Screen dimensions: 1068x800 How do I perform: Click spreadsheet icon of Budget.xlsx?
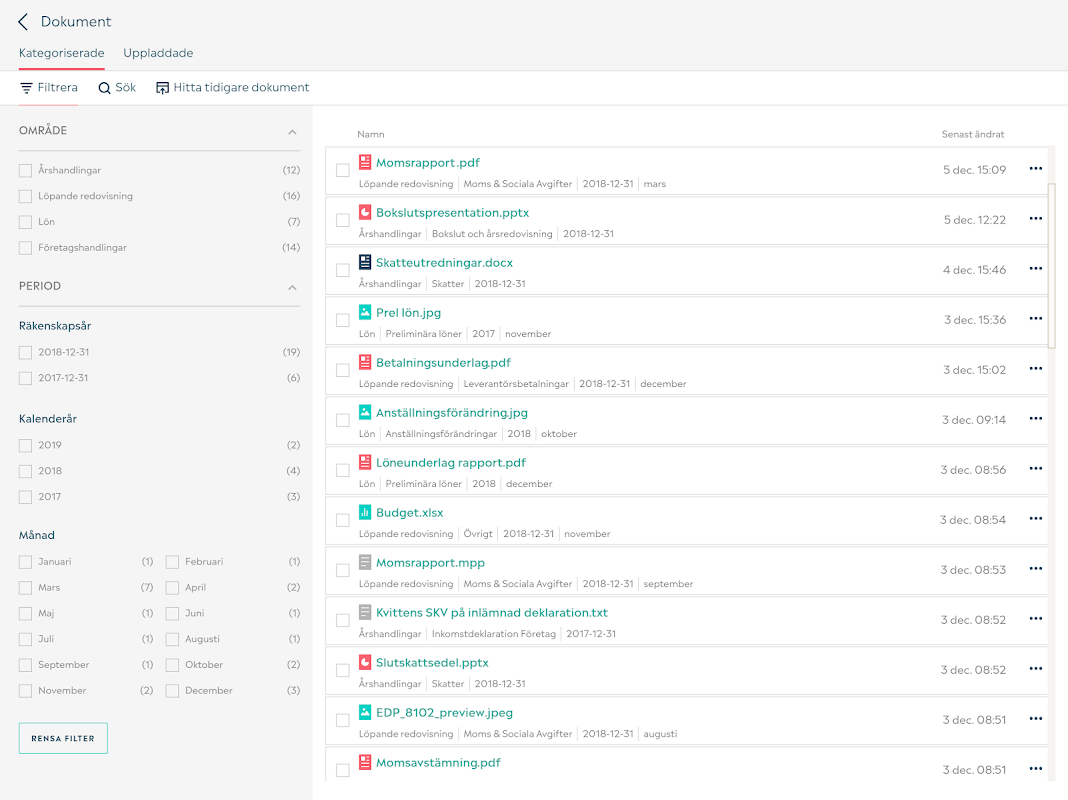(x=365, y=512)
